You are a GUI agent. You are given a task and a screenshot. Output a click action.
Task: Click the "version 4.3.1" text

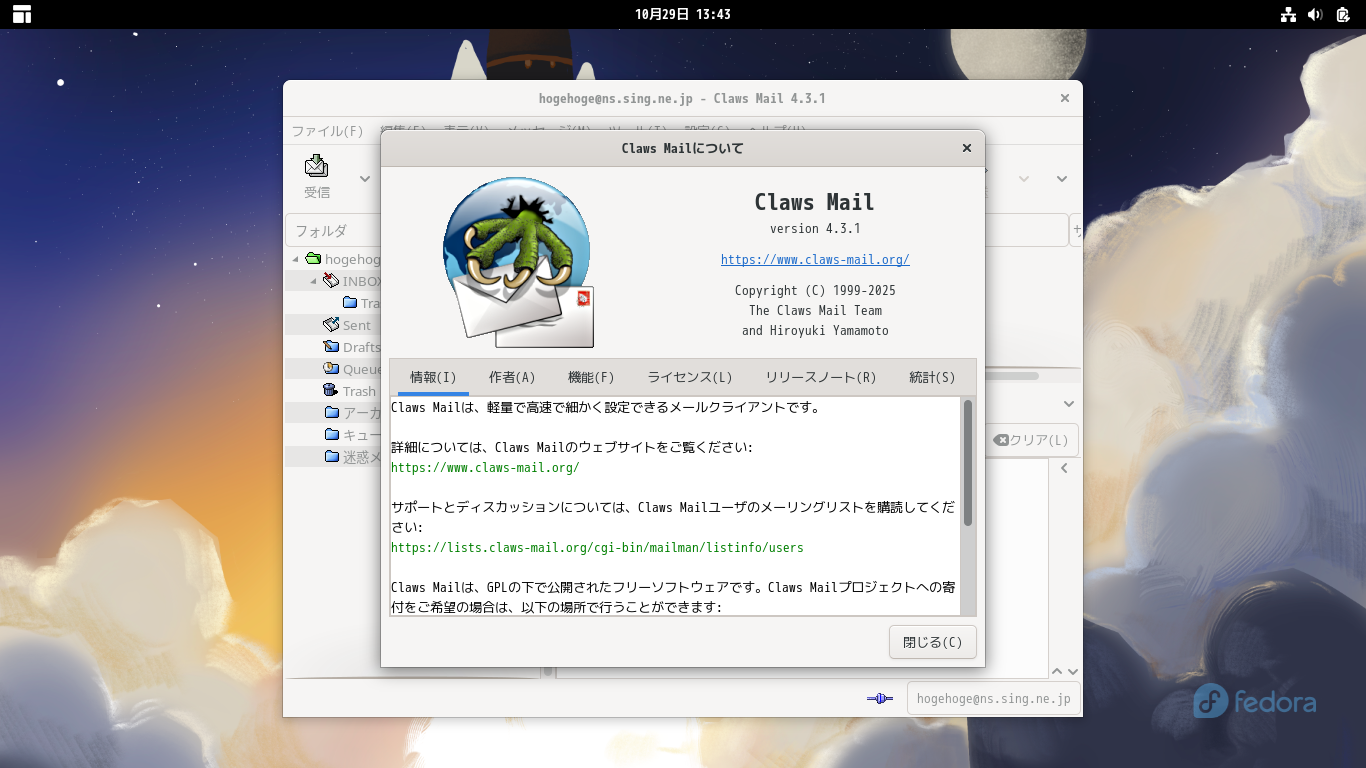pos(815,229)
